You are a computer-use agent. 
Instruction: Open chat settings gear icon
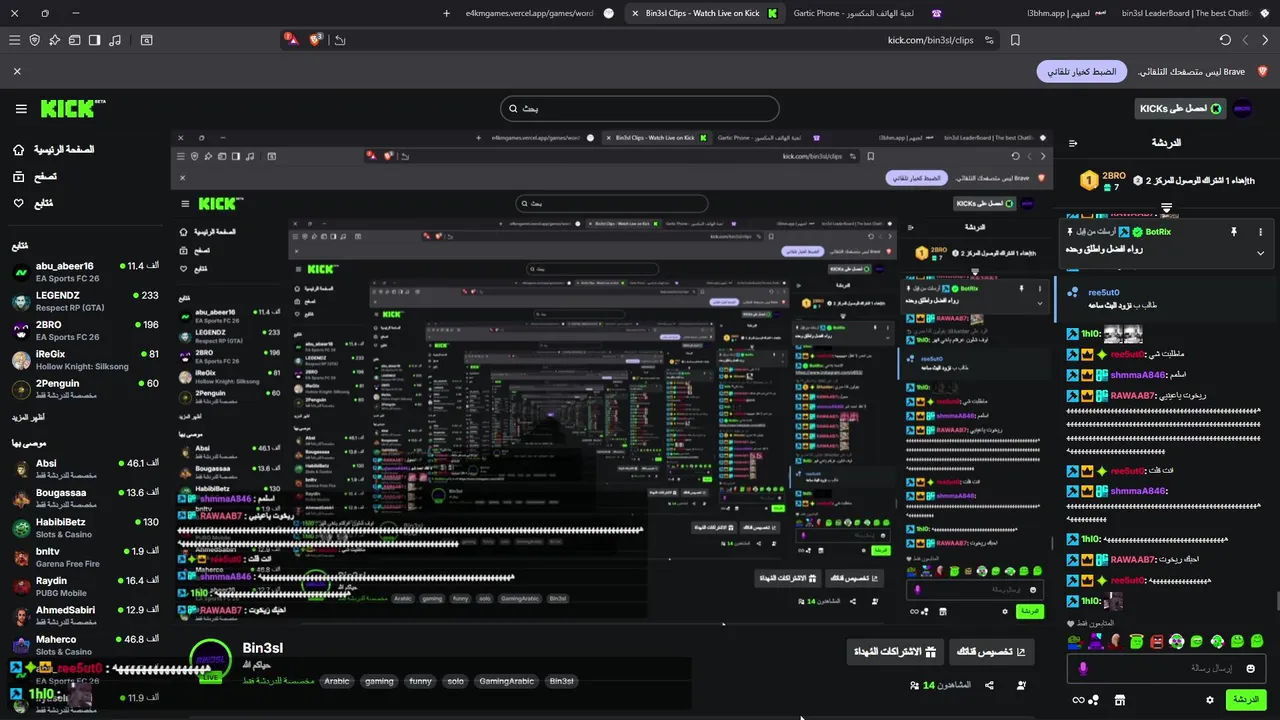[x=1210, y=700]
